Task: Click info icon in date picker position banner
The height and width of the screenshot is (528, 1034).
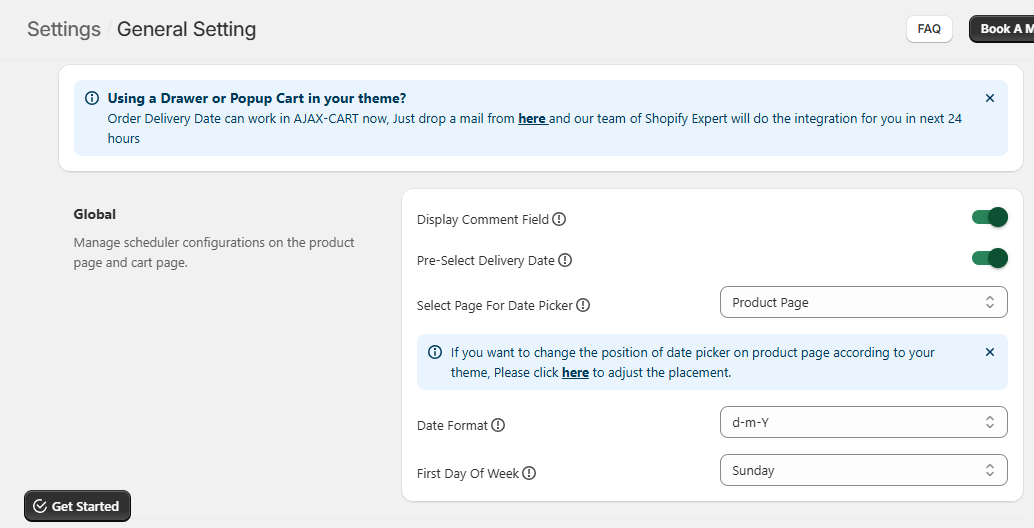Action: [435, 352]
